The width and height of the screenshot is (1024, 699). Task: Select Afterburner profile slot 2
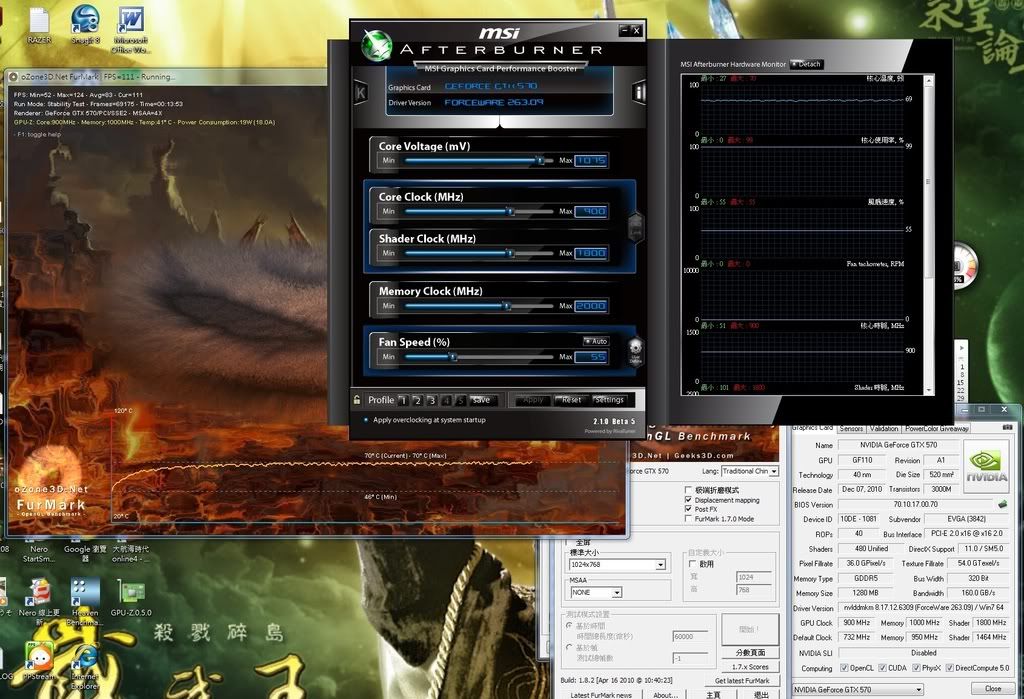(x=417, y=400)
